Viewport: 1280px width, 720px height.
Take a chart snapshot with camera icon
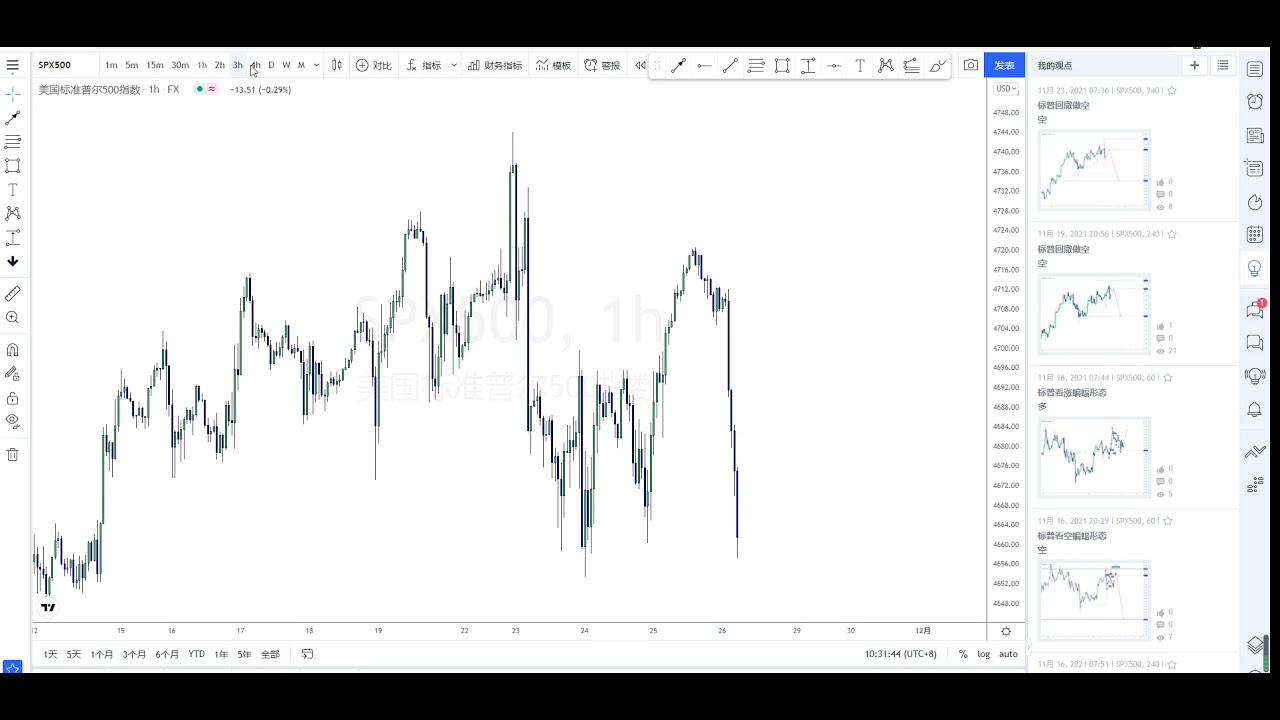[971, 65]
